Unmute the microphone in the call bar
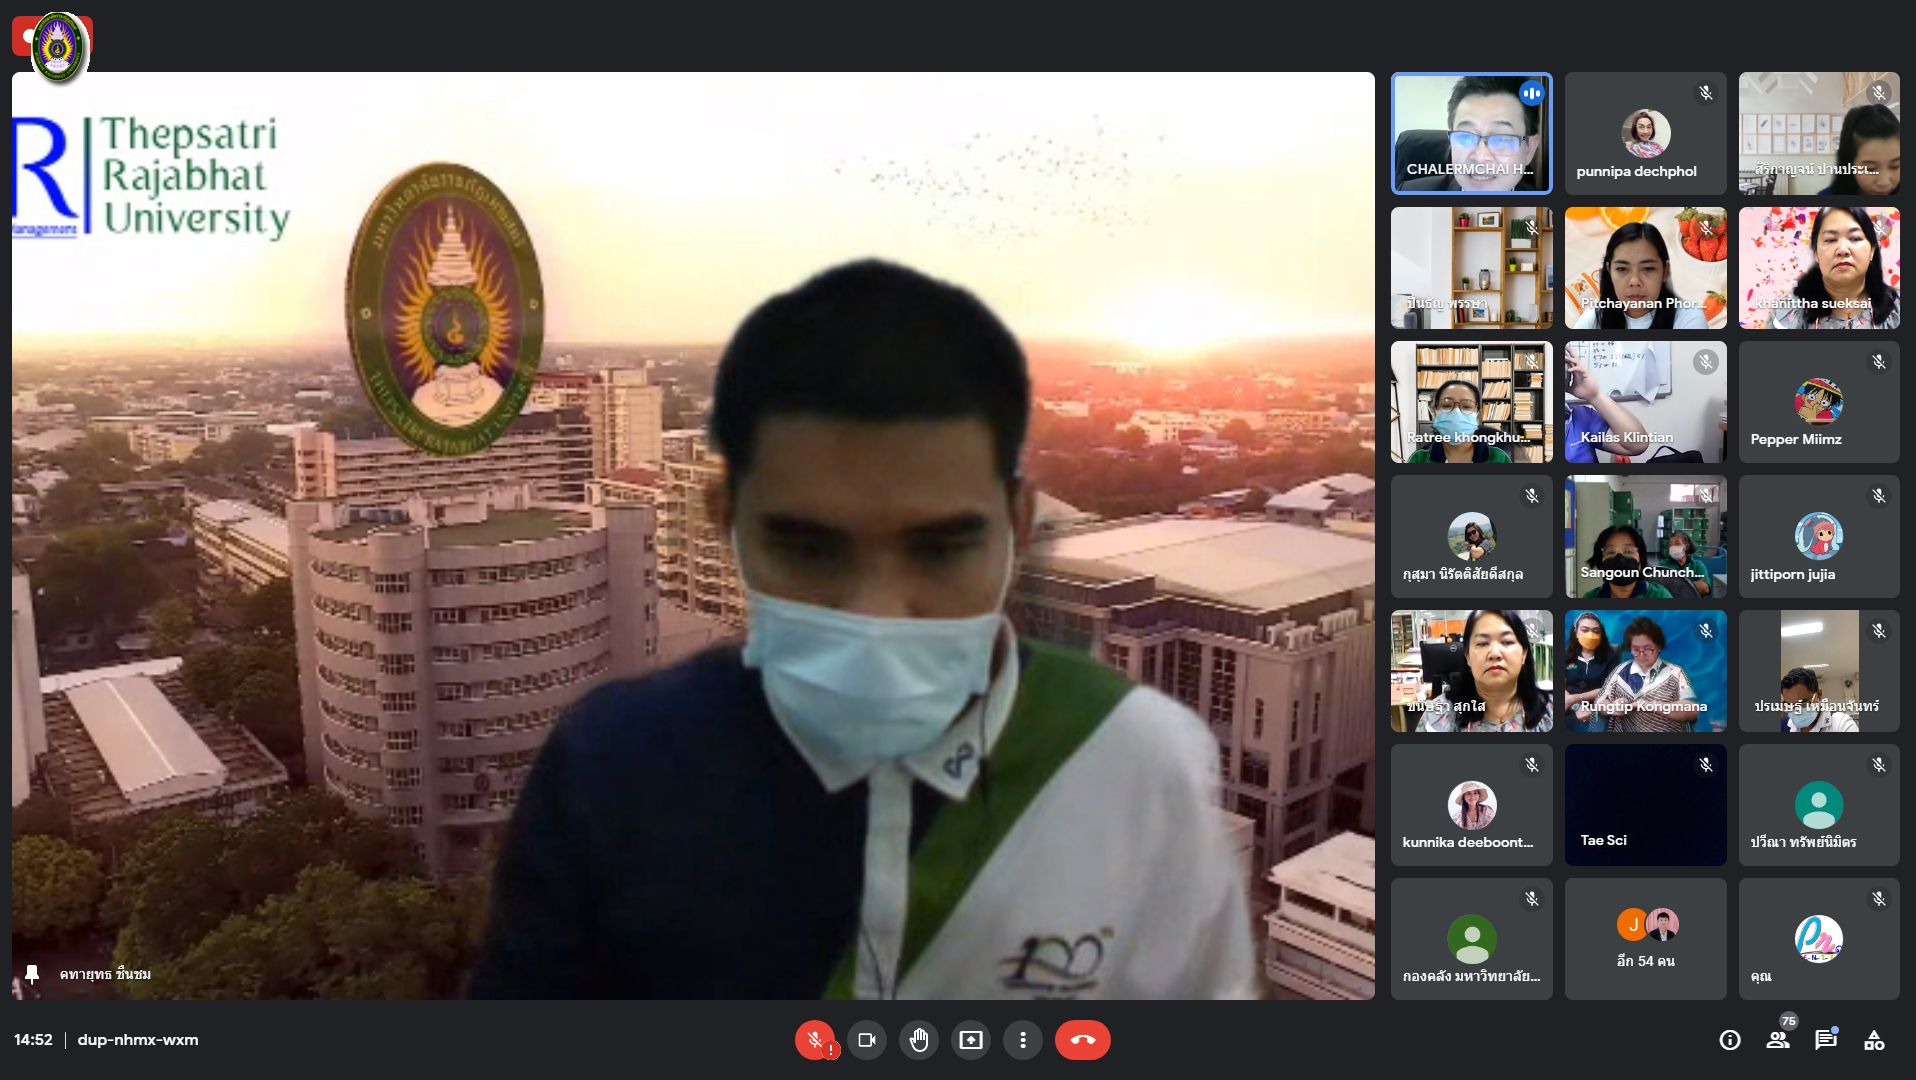Image resolution: width=1916 pixels, height=1080 pixels. [x=815, y=1040]
